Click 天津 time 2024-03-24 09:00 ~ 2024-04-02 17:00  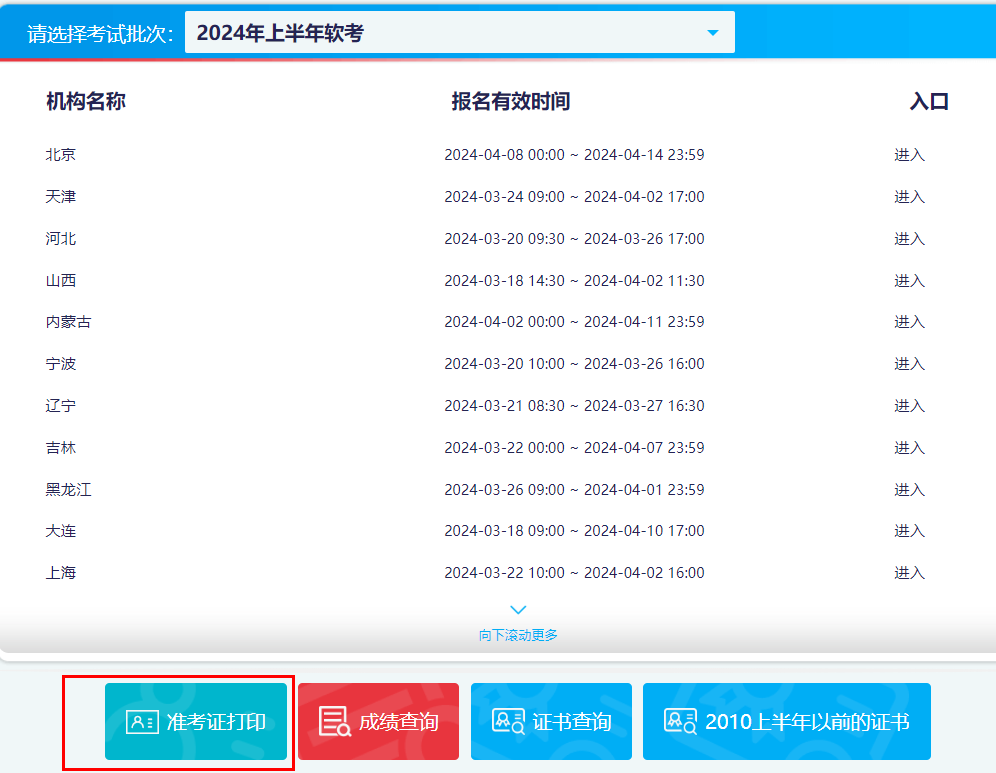574,197
